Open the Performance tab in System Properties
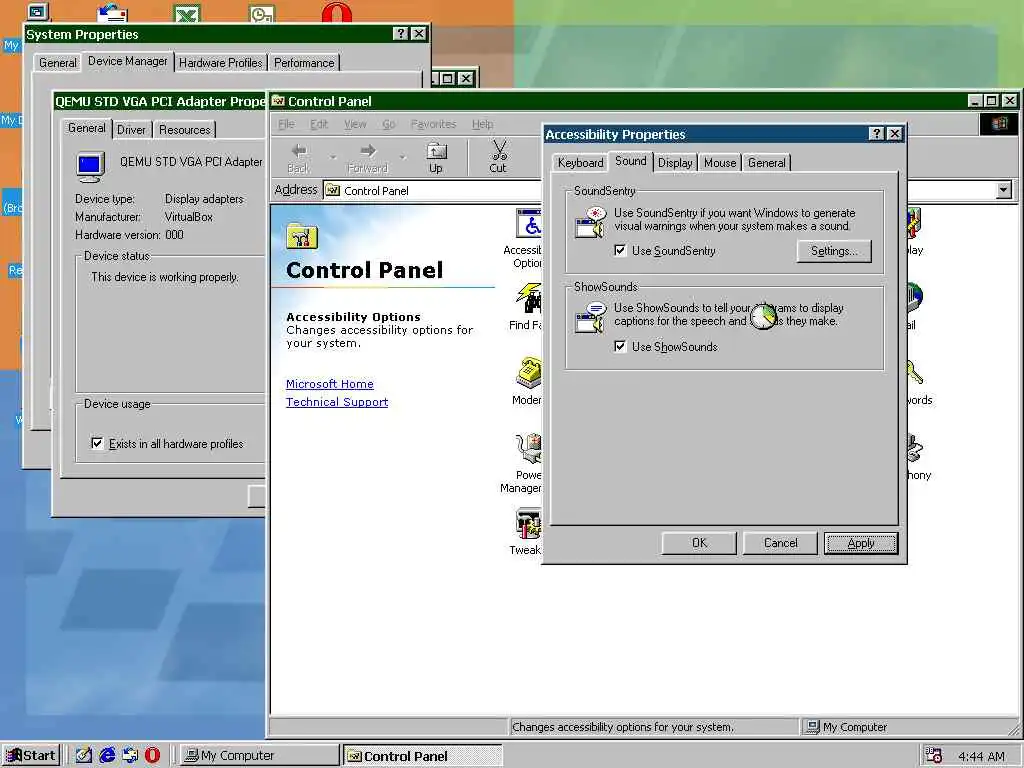This screenshot has width=1024, height=768. [304, 63]
